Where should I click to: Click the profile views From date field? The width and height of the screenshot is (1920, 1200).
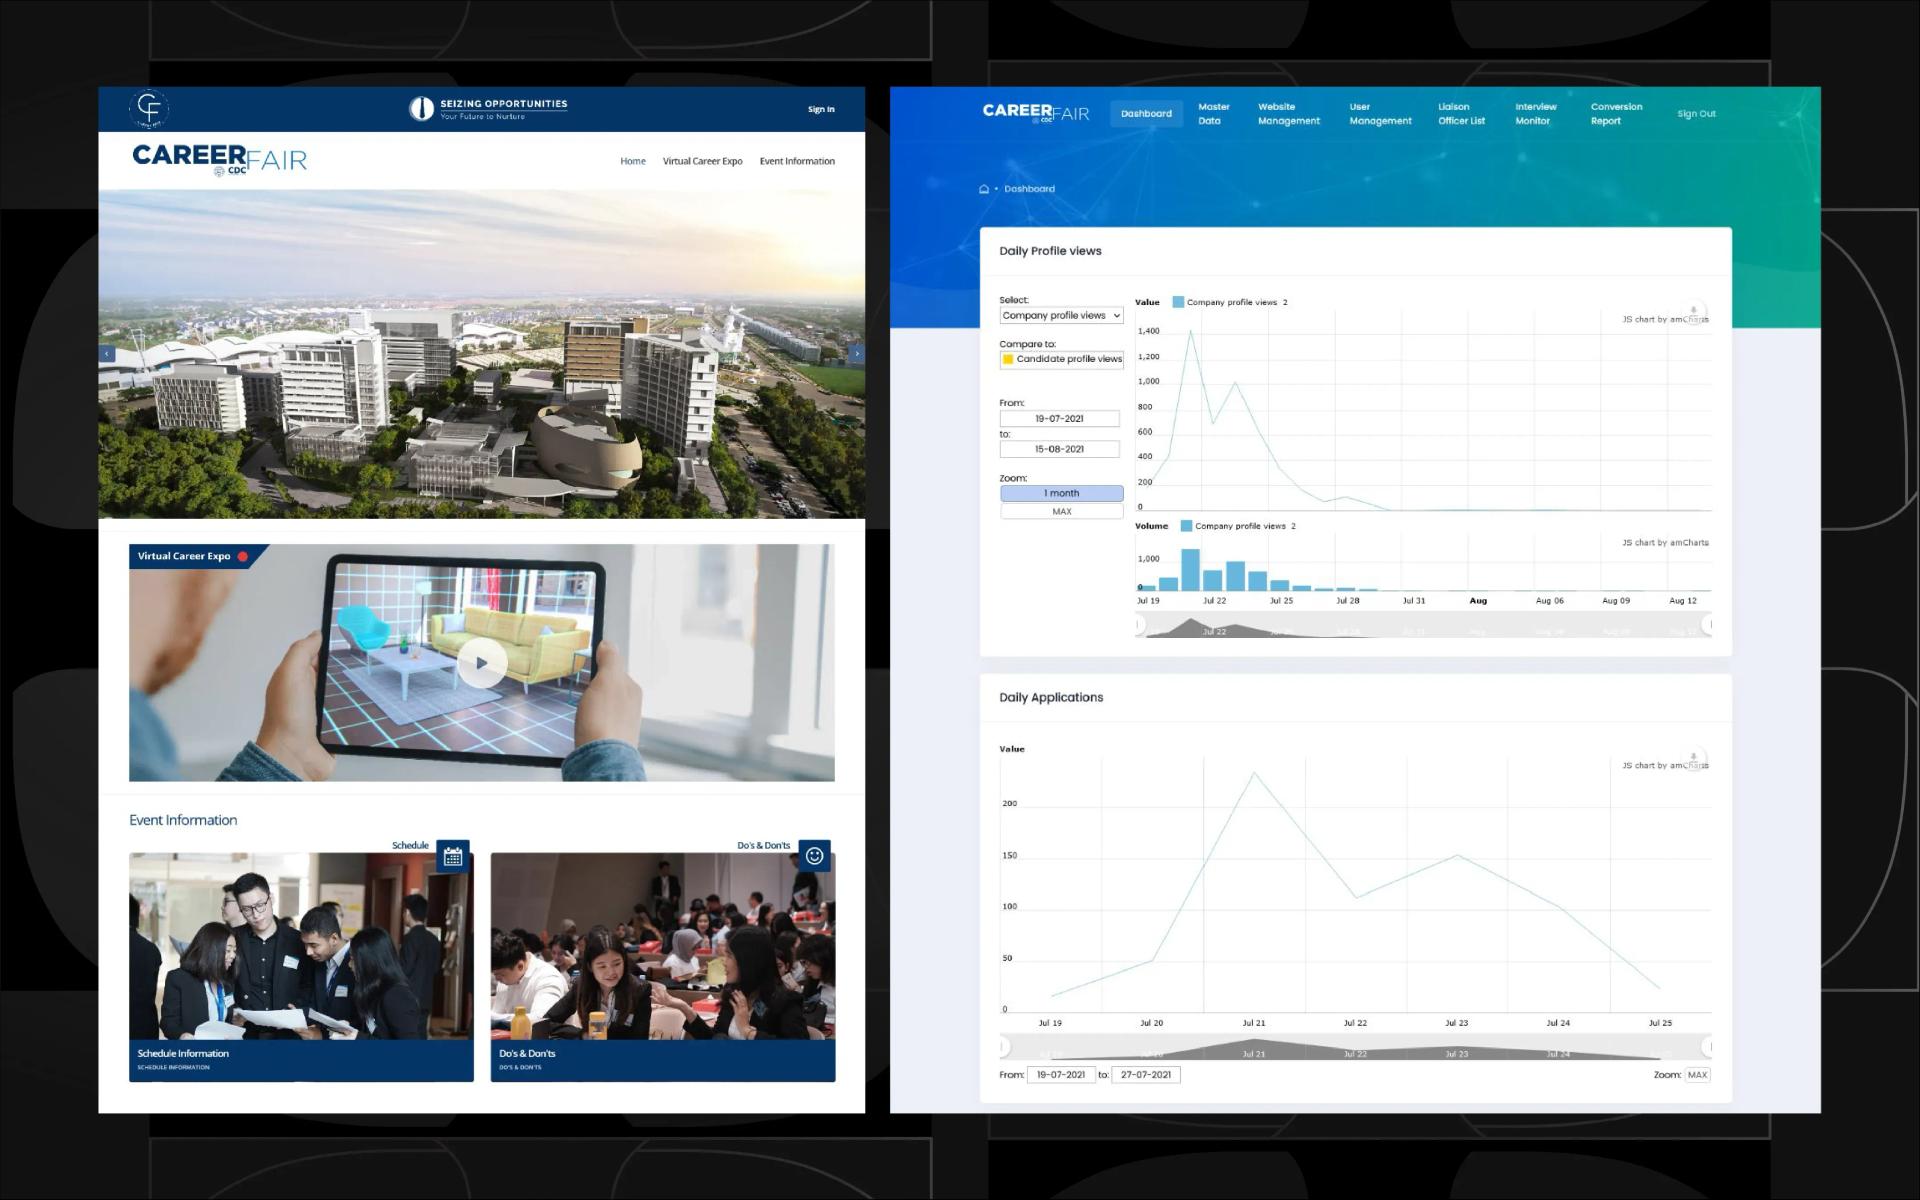coord(1060,419)
